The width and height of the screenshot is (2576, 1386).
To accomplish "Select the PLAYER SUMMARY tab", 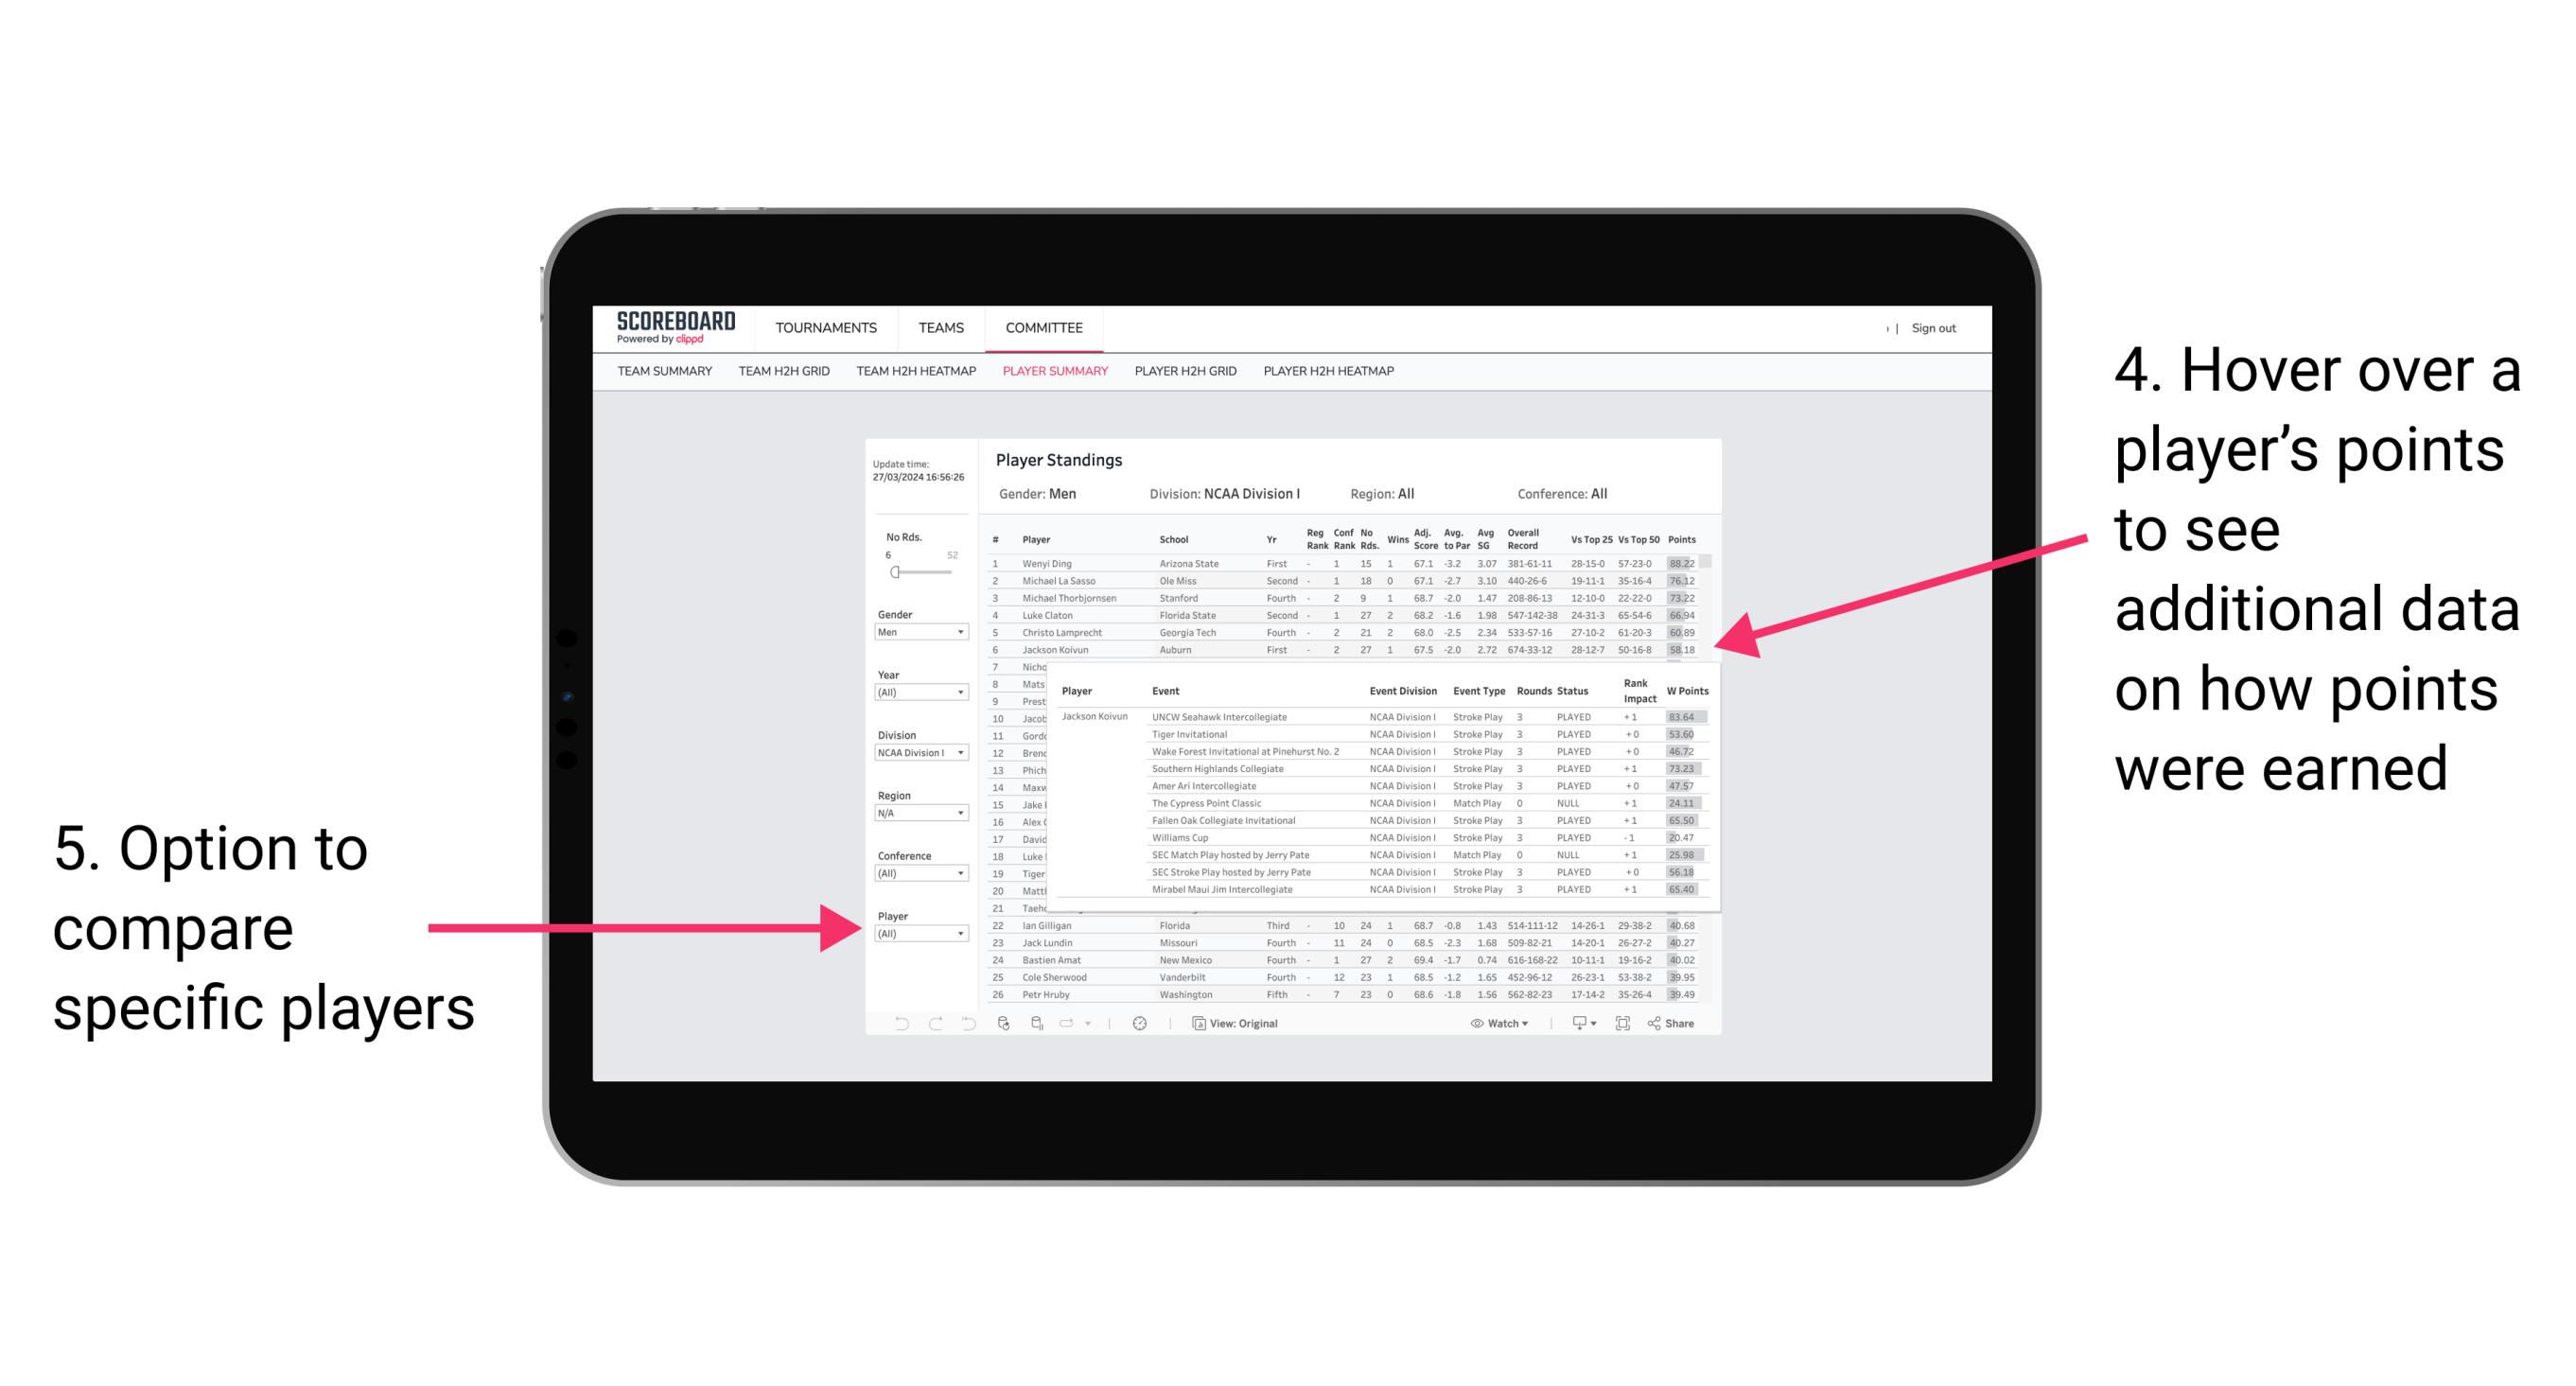I will coord(1054,374).
